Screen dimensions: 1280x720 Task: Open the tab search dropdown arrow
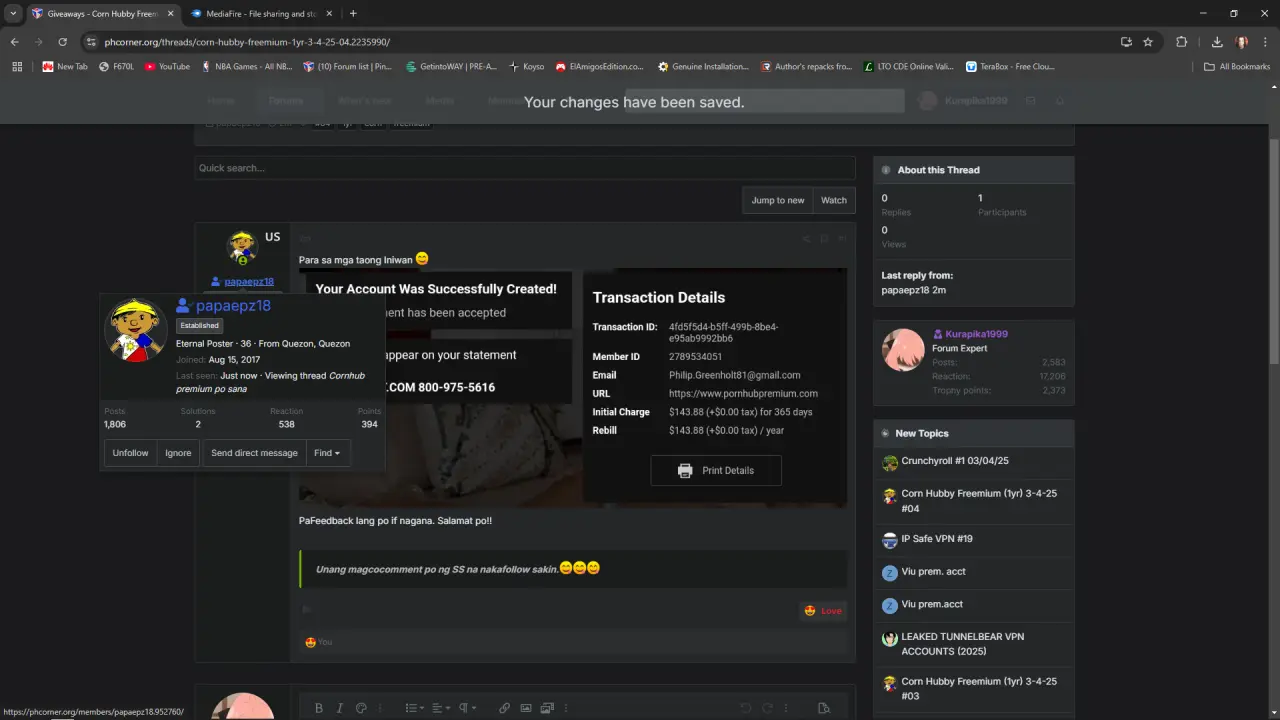13,14
